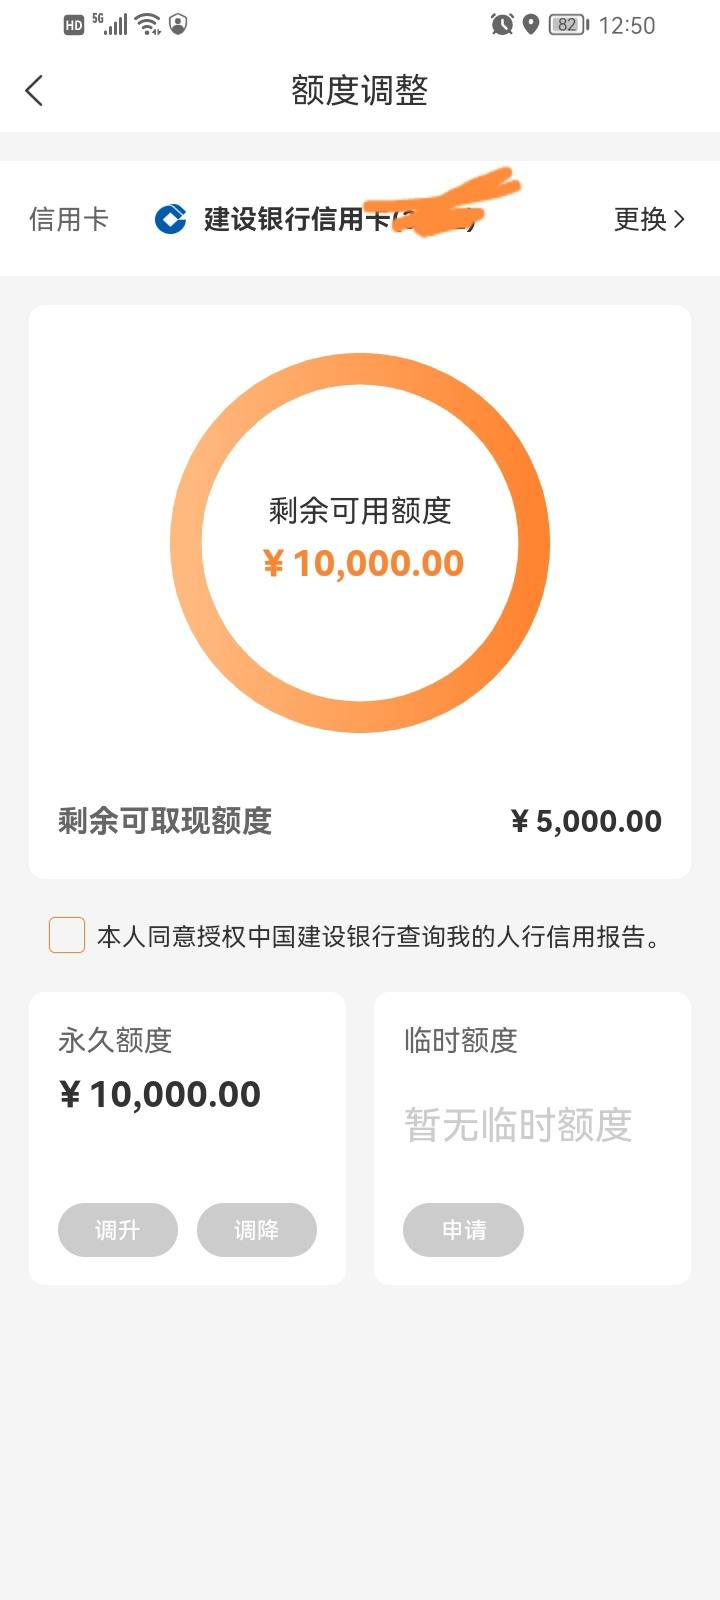Image resolution: width=720 pixels, height=1600 pixels.
Task: Tap the shield security status icon
Action: [x=178, y=24]
